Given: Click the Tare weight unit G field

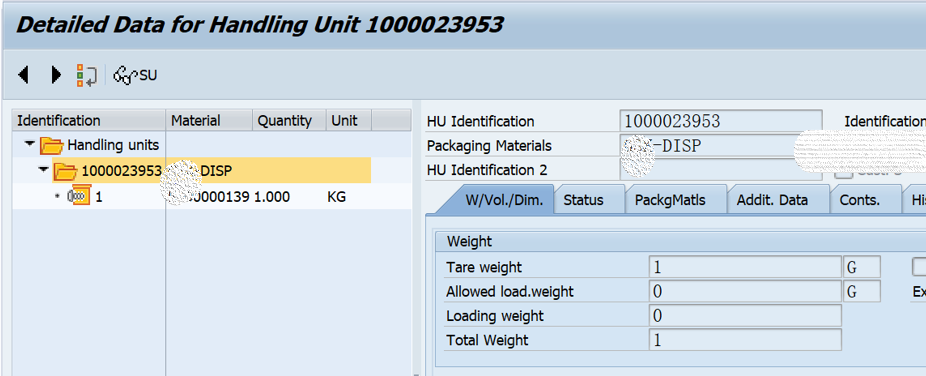Looking at the screenshot, I should [862, 267].
